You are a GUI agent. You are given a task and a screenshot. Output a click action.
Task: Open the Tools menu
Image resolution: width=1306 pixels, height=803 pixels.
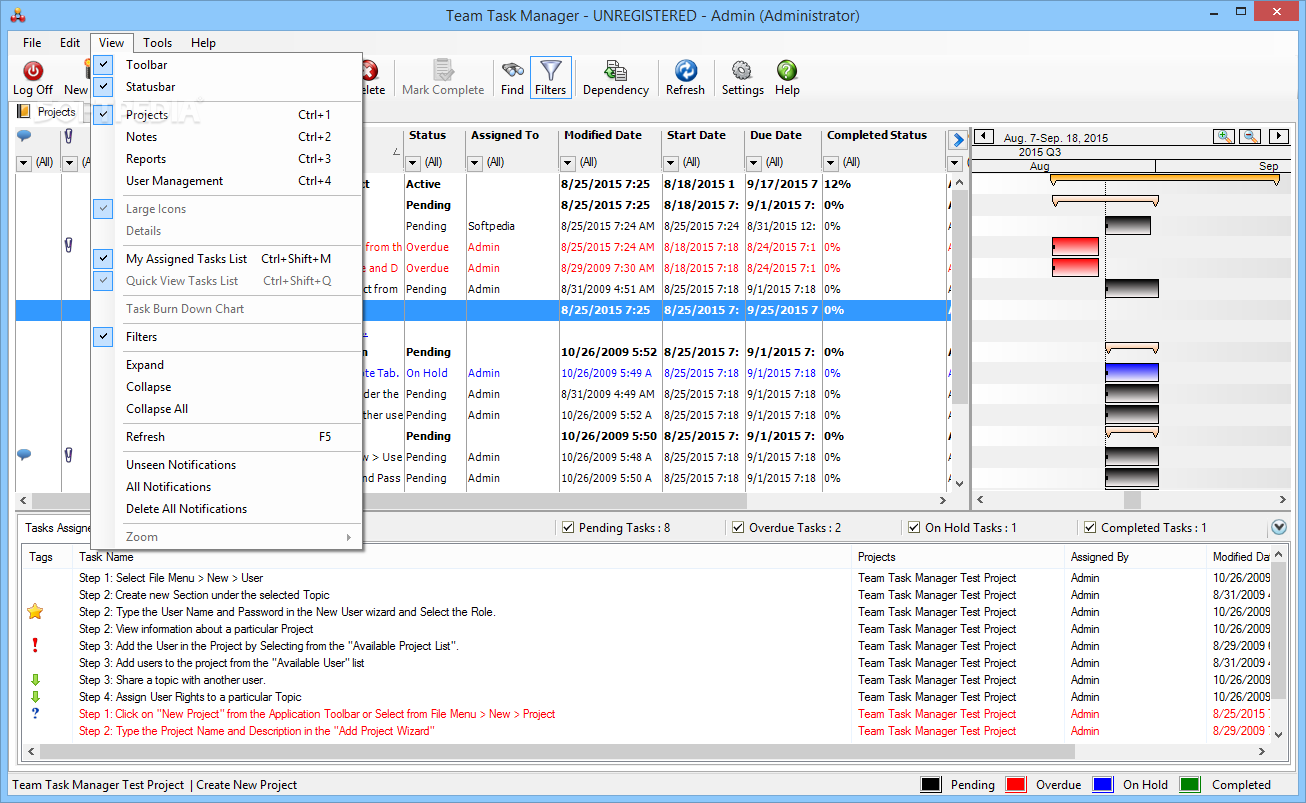[x=157, y=43]
